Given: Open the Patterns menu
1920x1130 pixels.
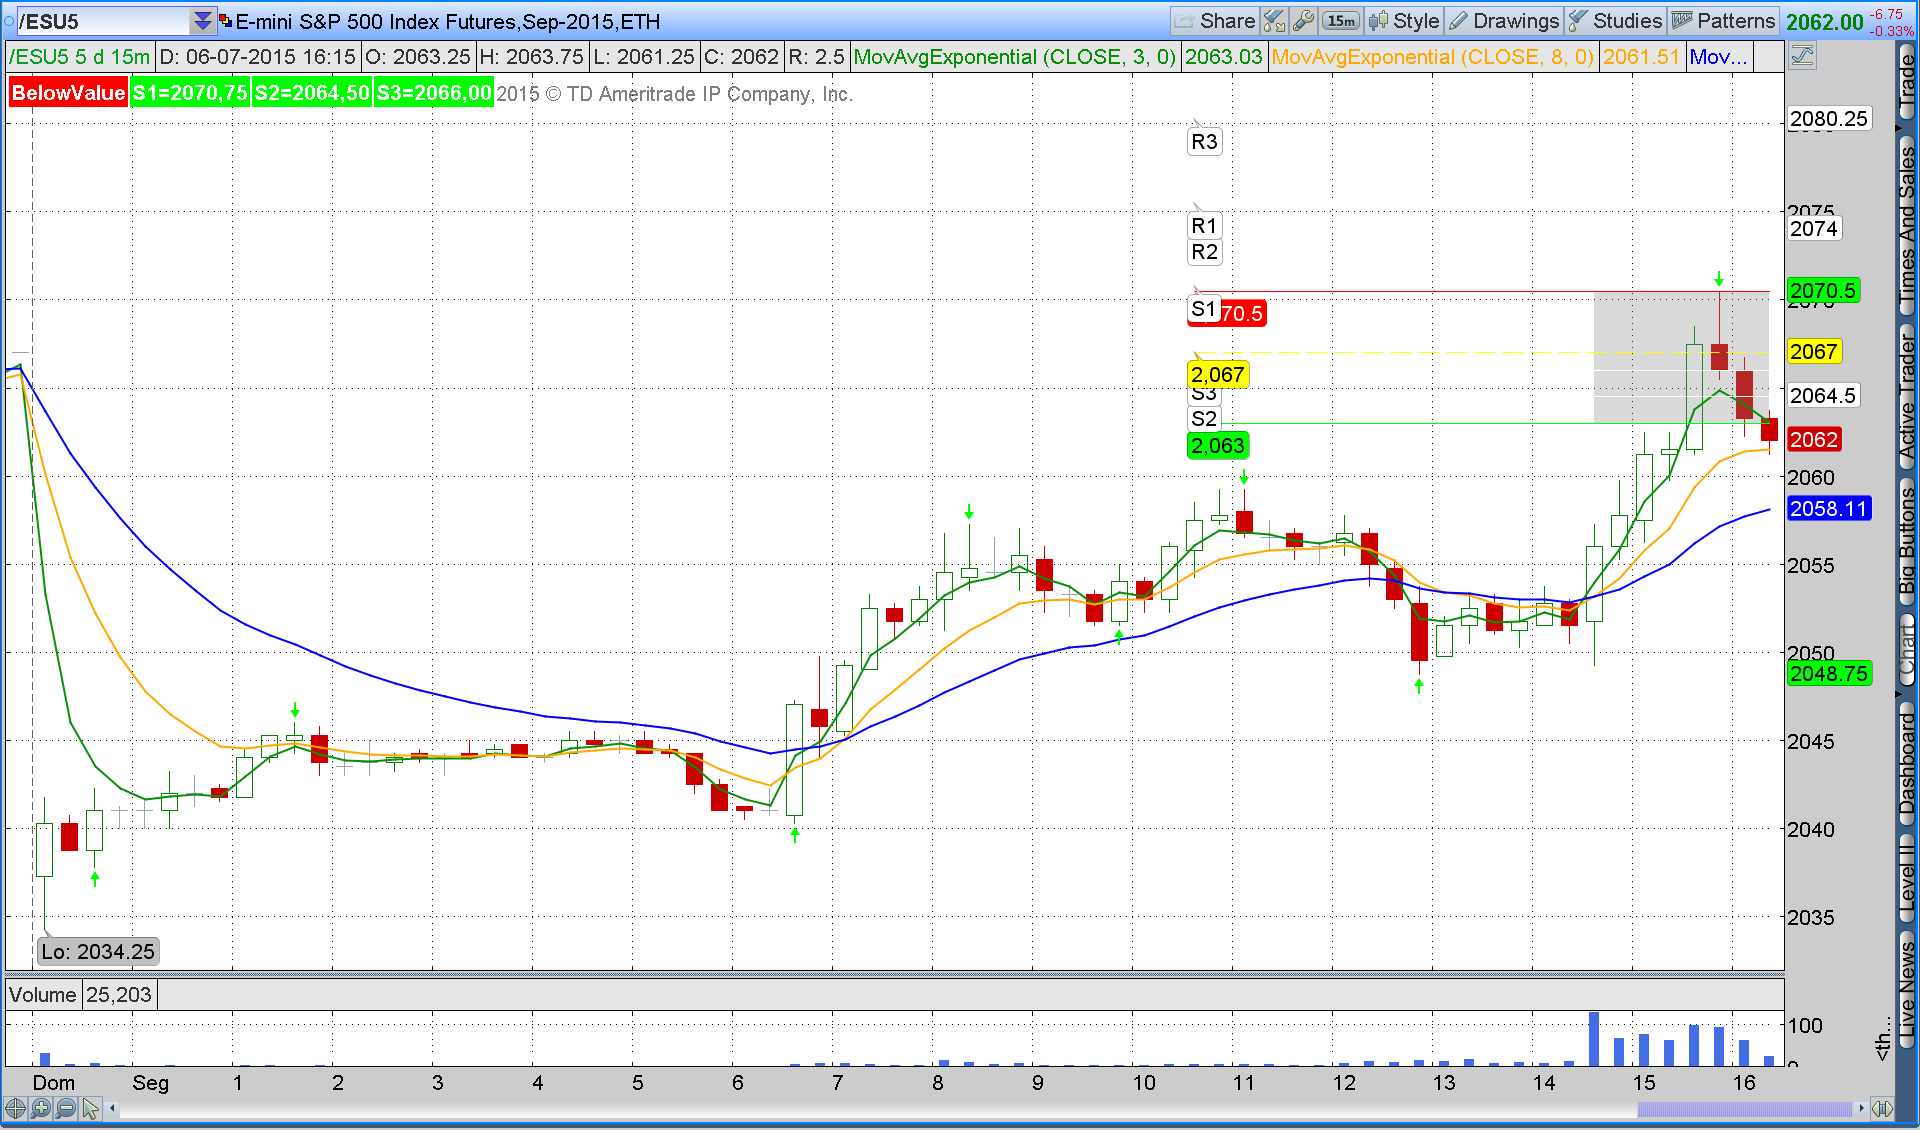Looking at the screenshot, I should pos(1723,21).
